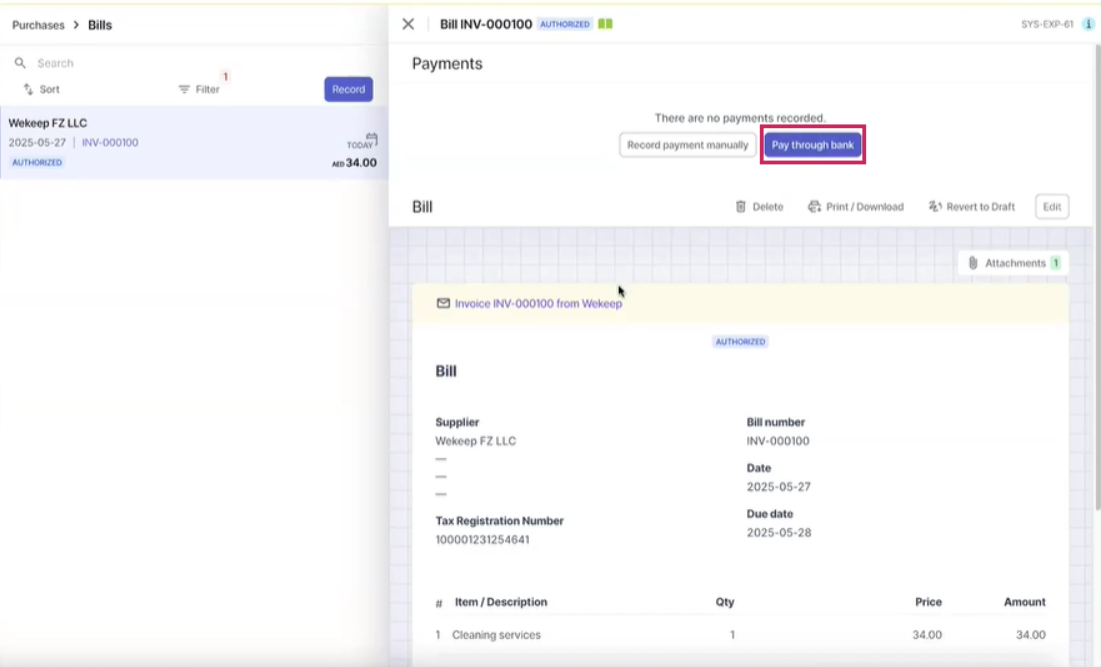The width and height of the screenshot is (1101, 667).
Task: Click Print / Download
Action: tap(855, 206)
